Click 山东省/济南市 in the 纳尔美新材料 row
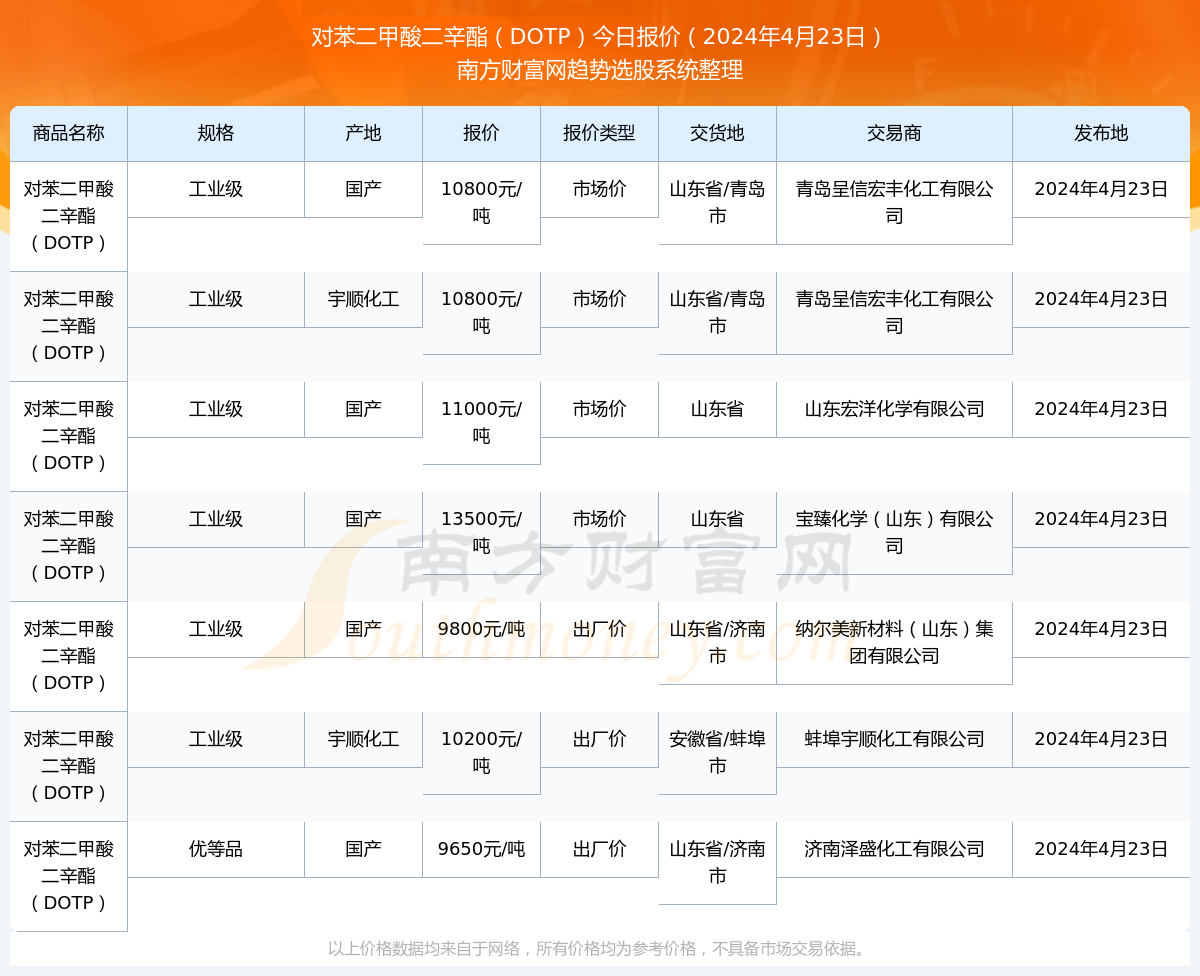 point(717,643)
